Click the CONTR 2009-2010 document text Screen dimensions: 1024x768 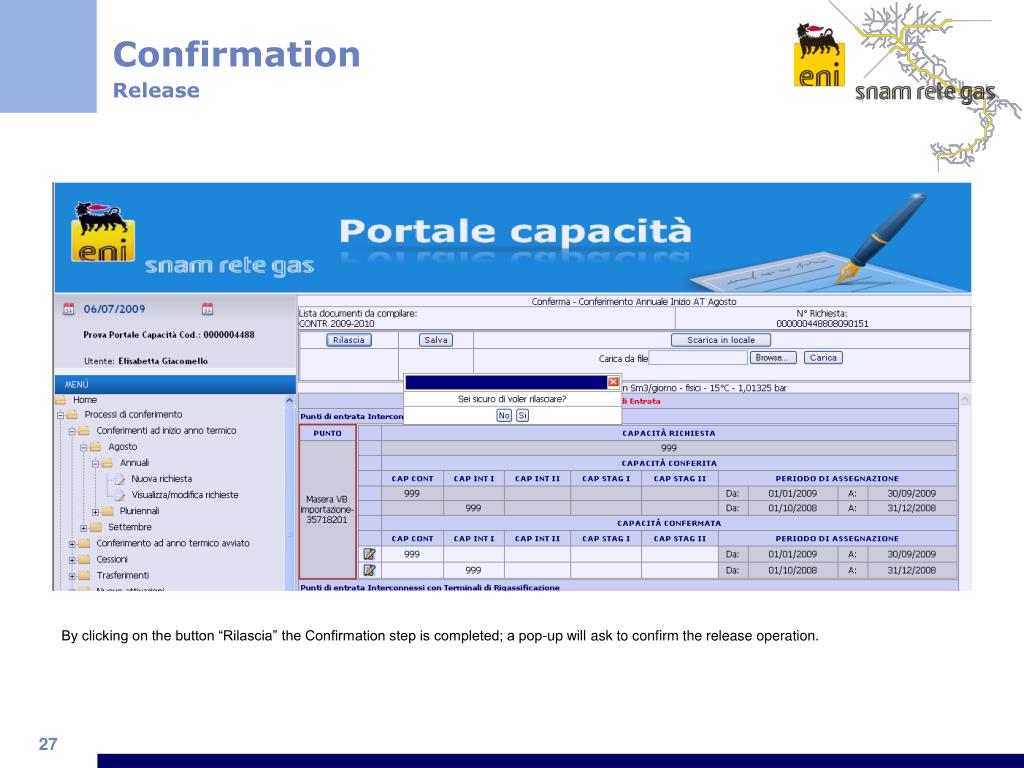[337, 324]
